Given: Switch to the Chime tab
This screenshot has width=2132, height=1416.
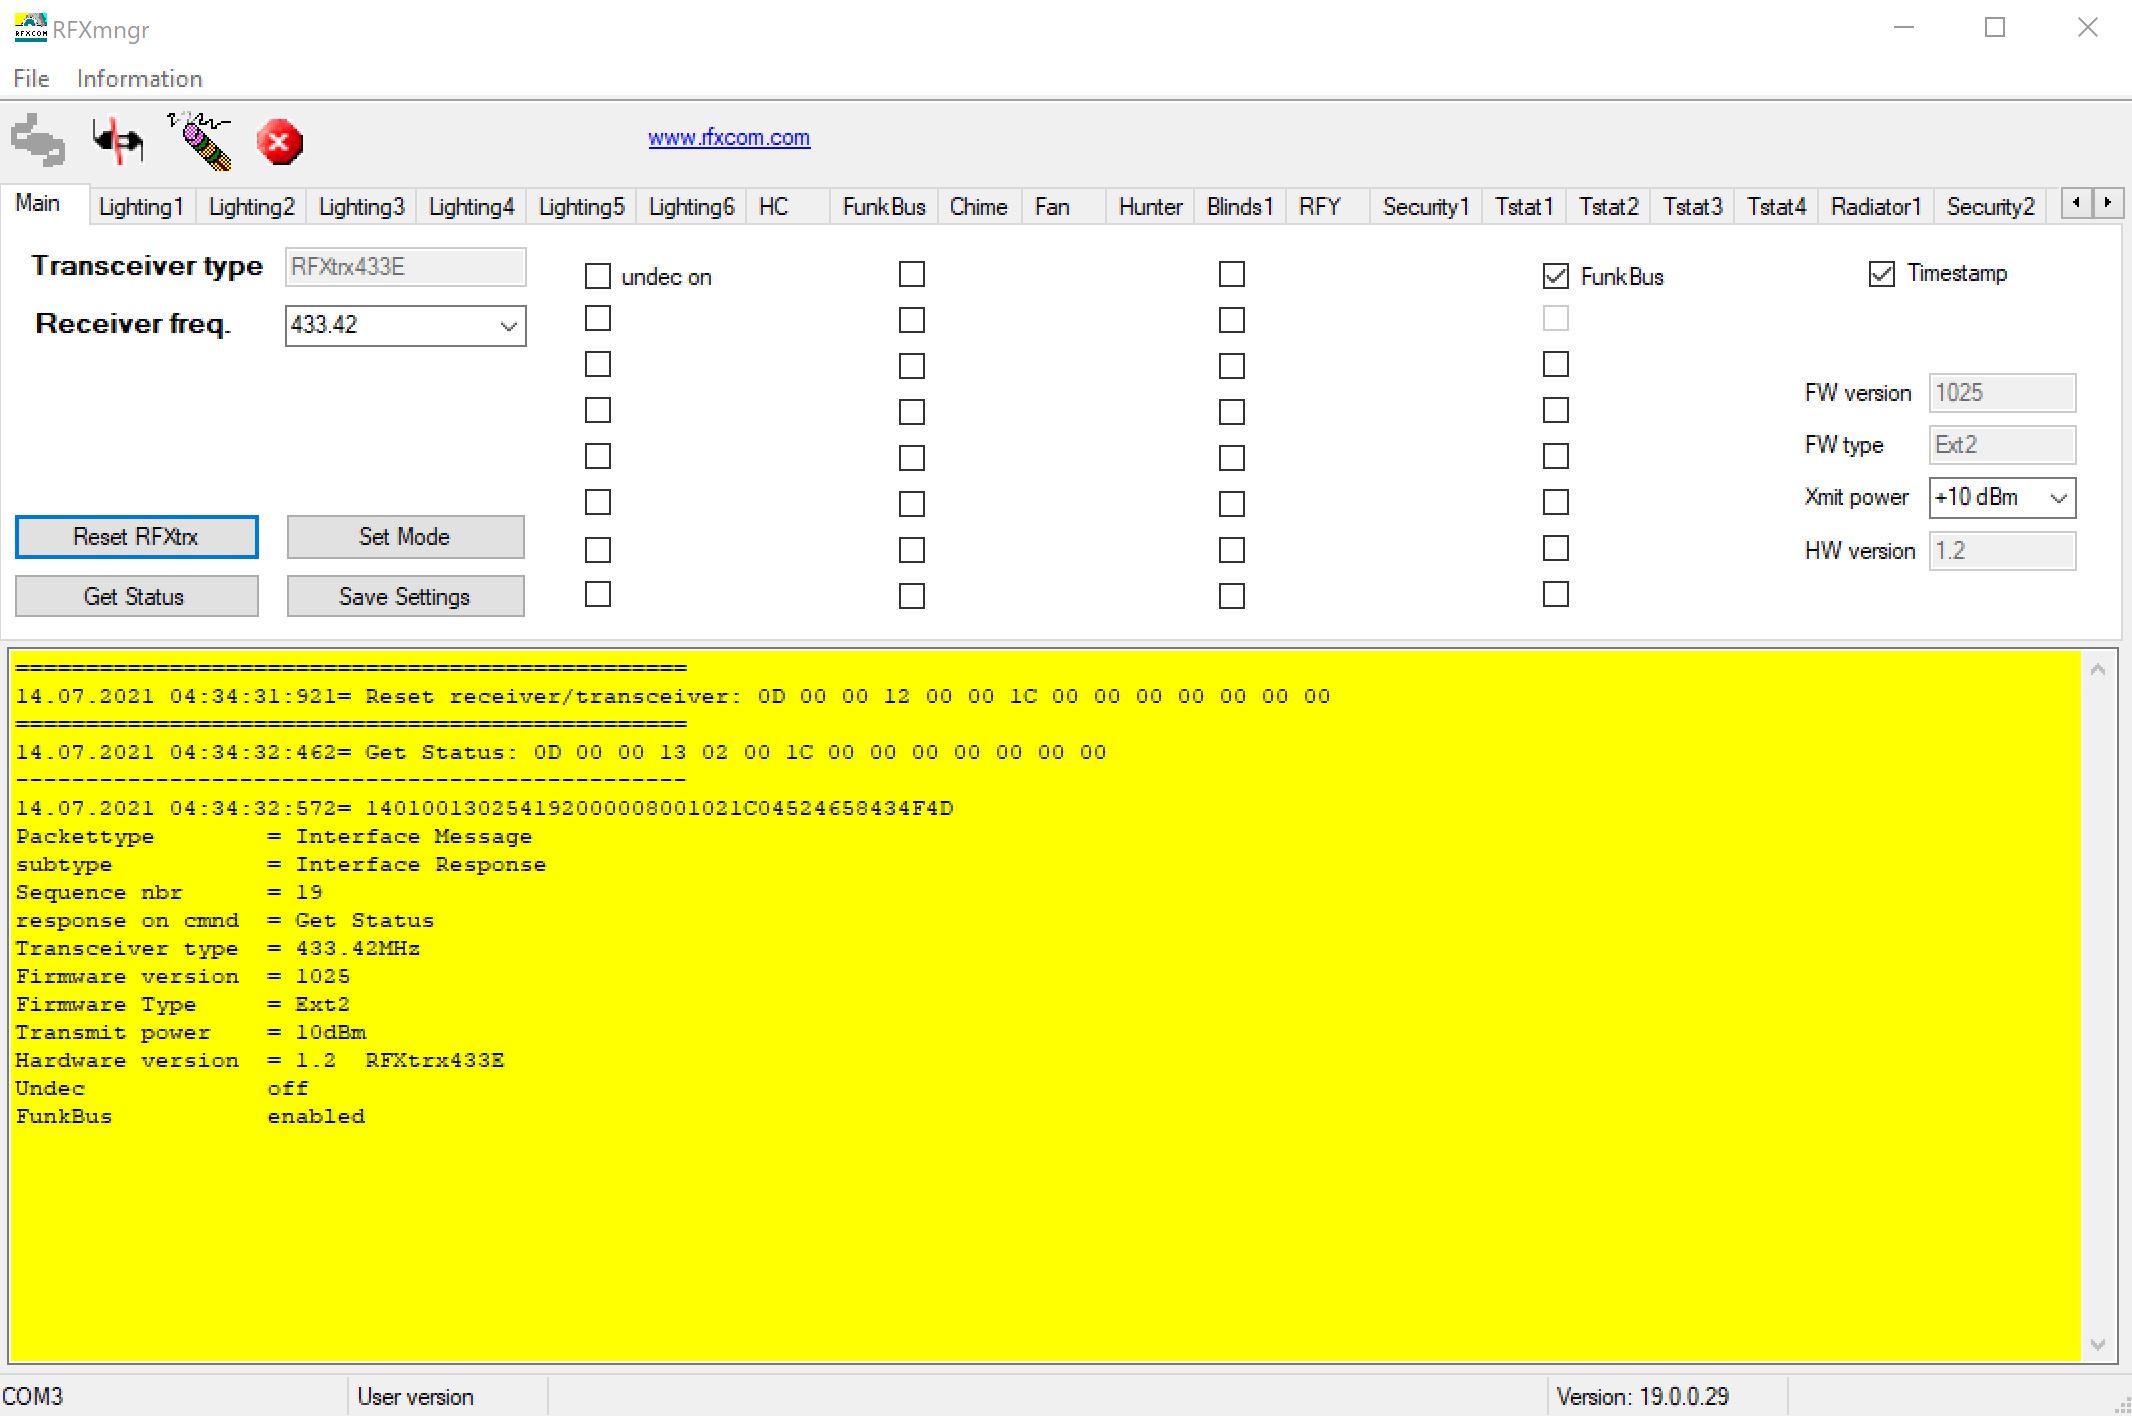Looking at the screenshot, I should pyautogui.click(x=978, y=207).
